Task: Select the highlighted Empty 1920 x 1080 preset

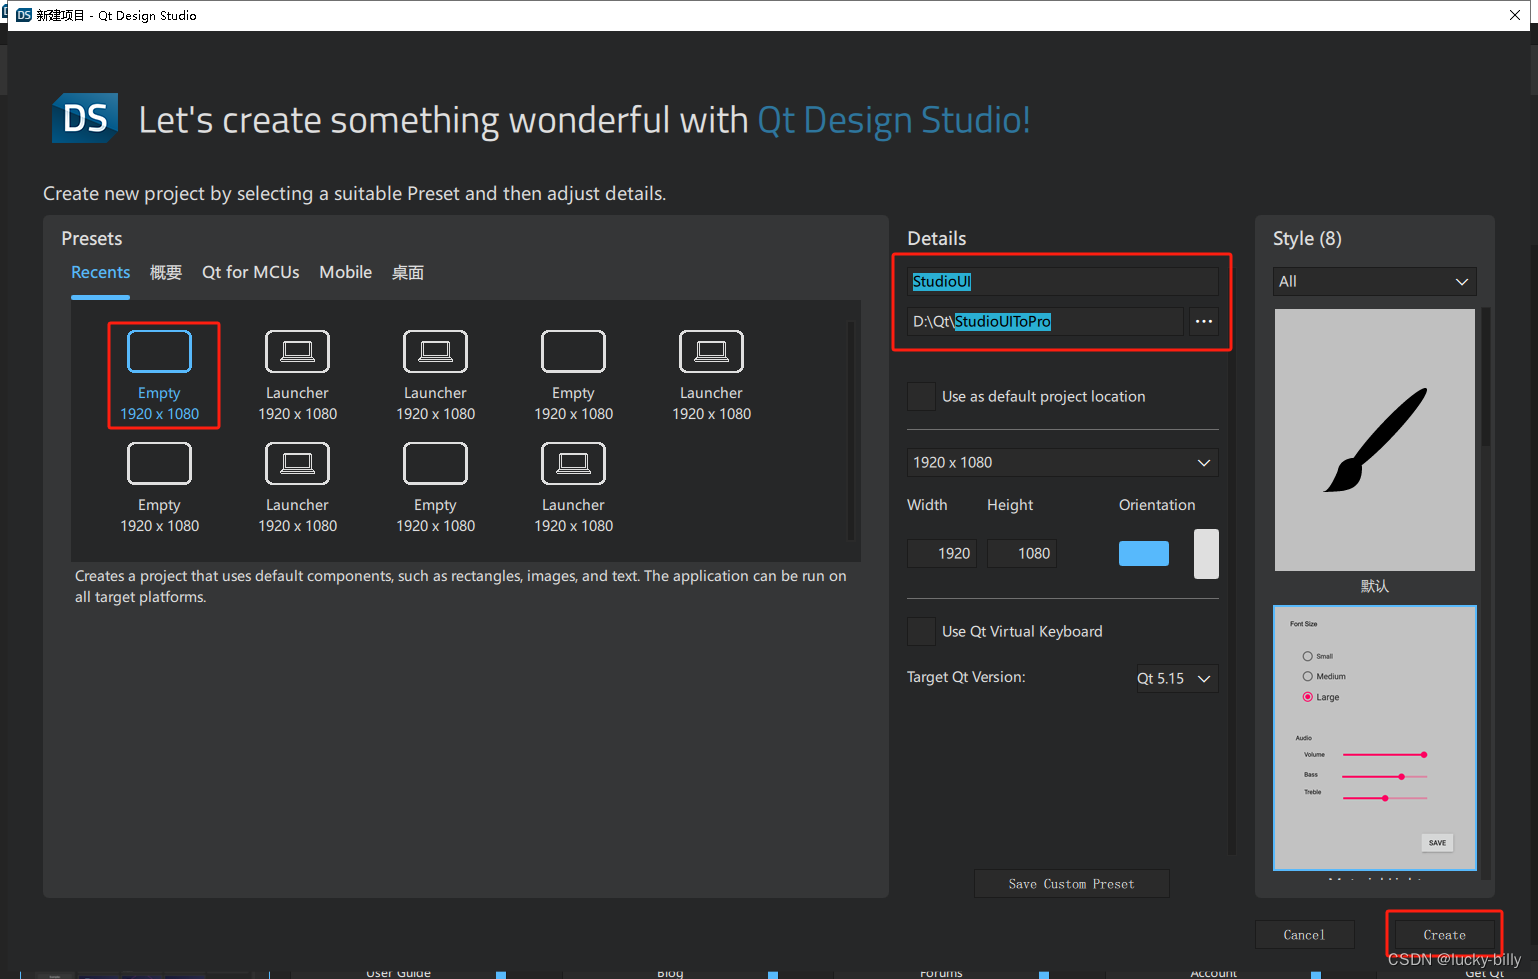Action: pyautogui.click(x=160, y=376)
